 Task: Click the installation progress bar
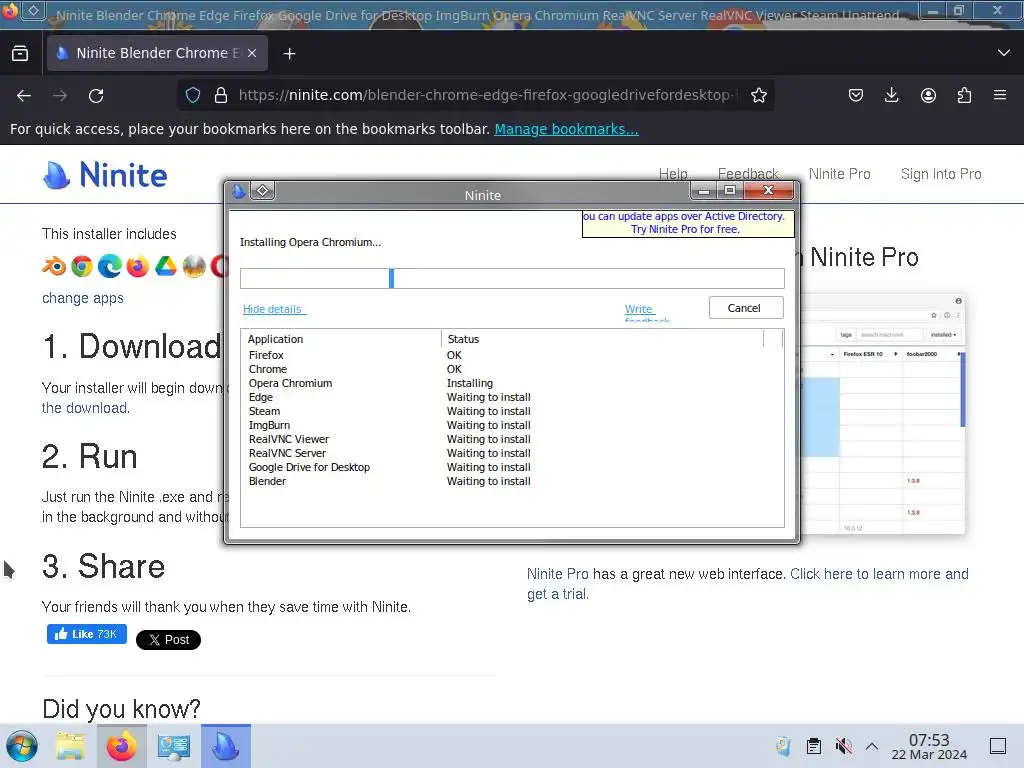(512, 278)
